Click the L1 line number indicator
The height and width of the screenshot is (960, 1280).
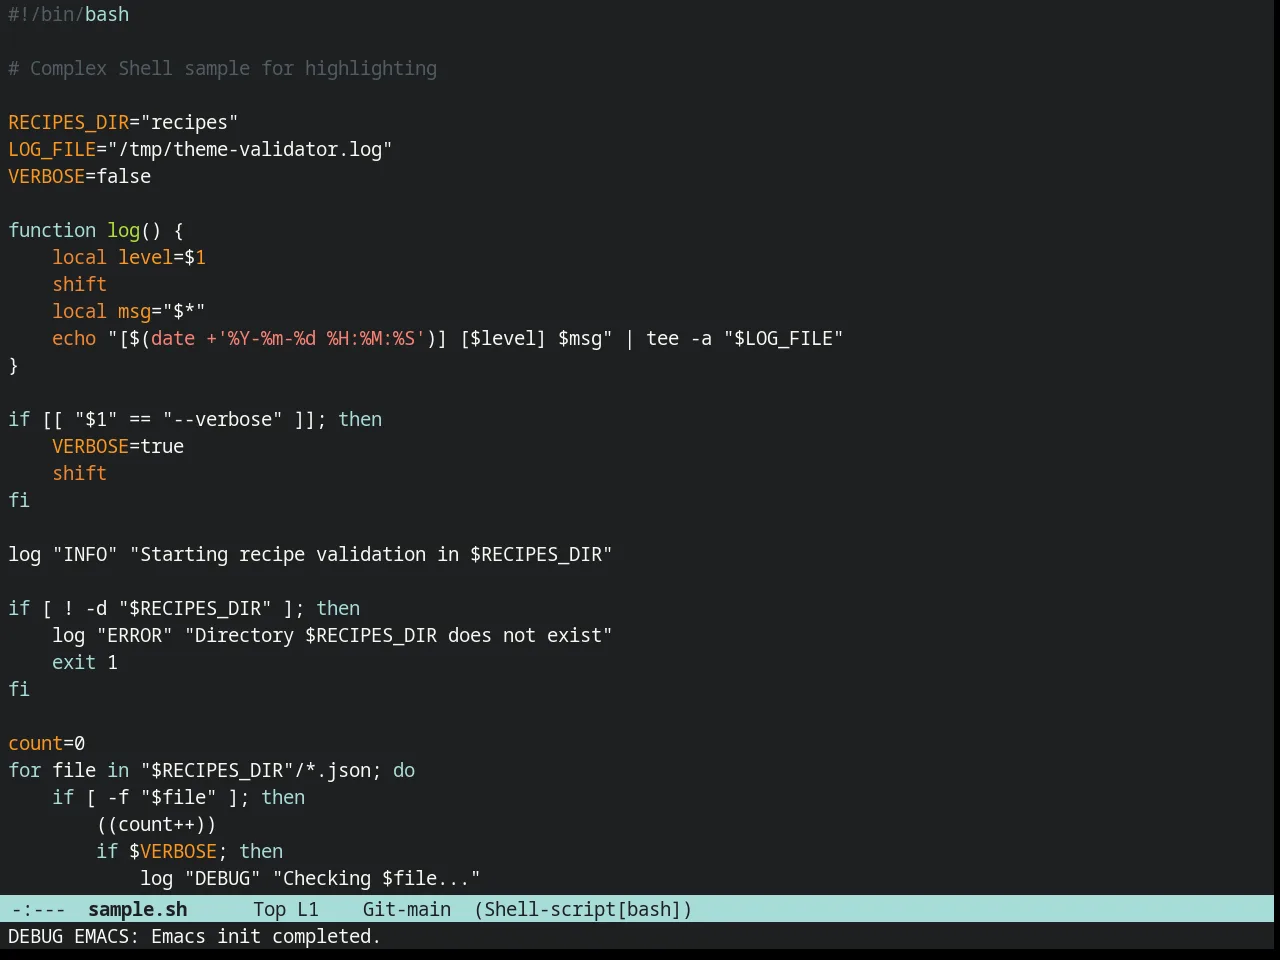coord(307,909)
